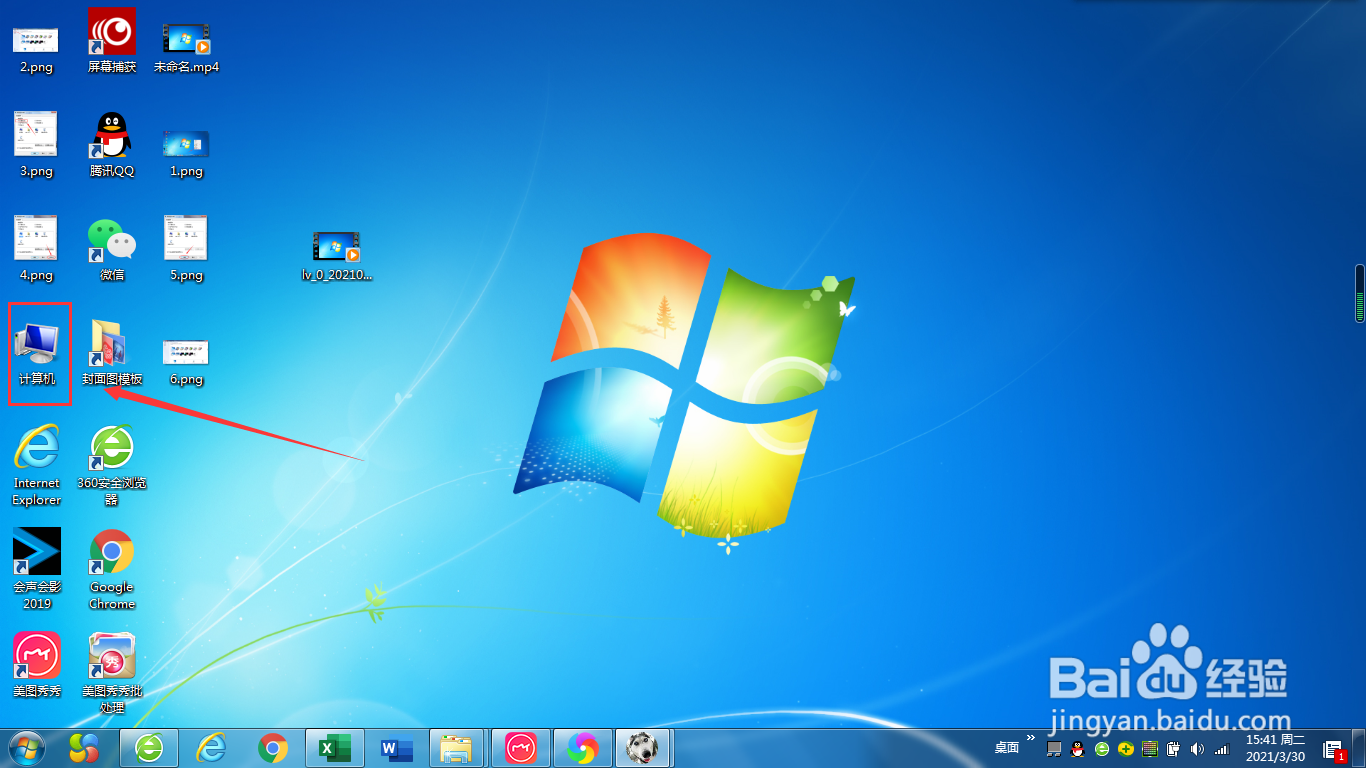The image size is (1366, 768).
Task: Select the 封面图模板 folder shortcut
Action: [112, 354]
